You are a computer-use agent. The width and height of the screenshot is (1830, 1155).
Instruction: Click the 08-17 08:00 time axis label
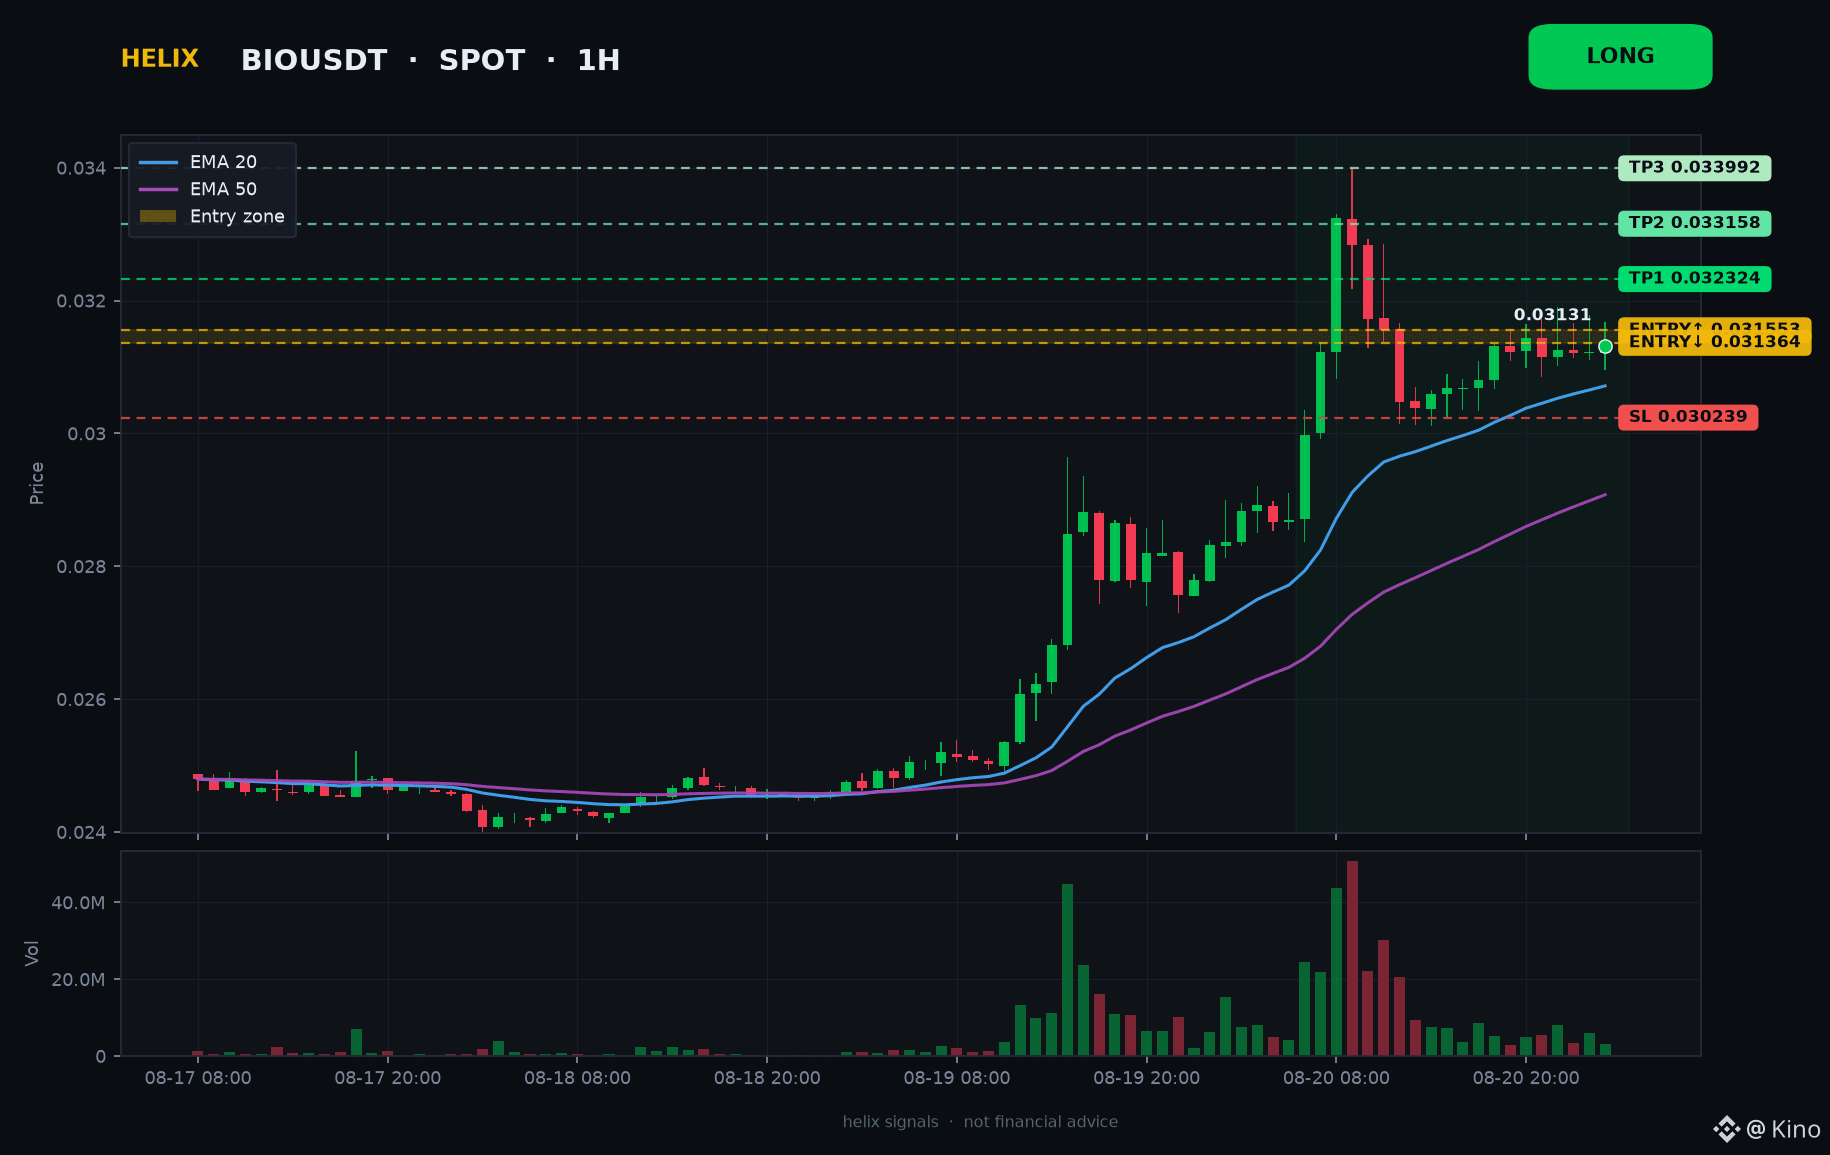pyautogui.click(x=198, y=1078)
